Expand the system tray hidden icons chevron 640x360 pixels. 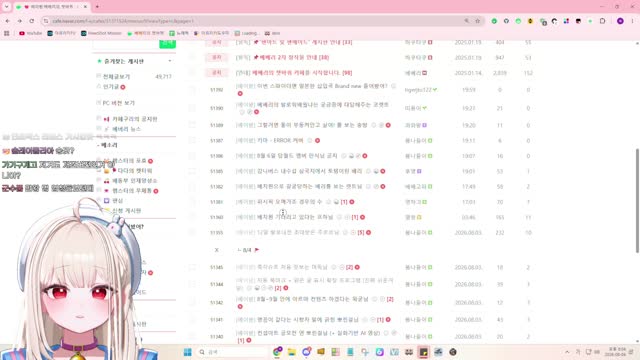click(x=567, y=352)
